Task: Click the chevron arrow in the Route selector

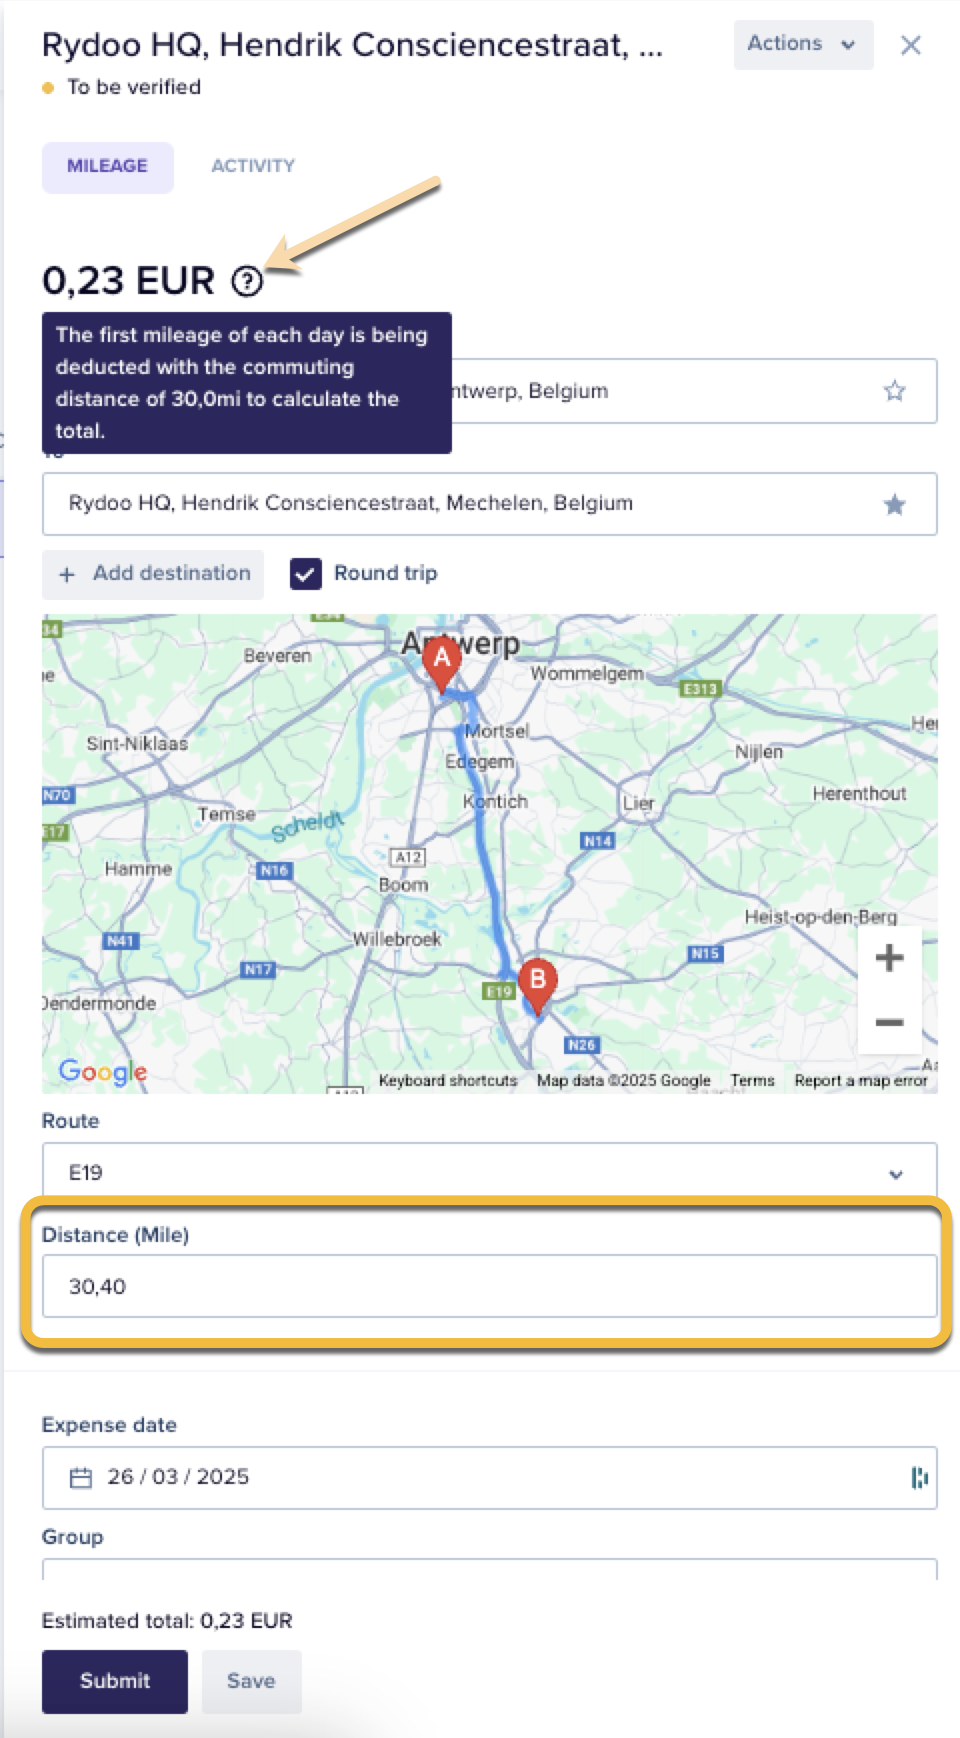Action: point(896,1174)
